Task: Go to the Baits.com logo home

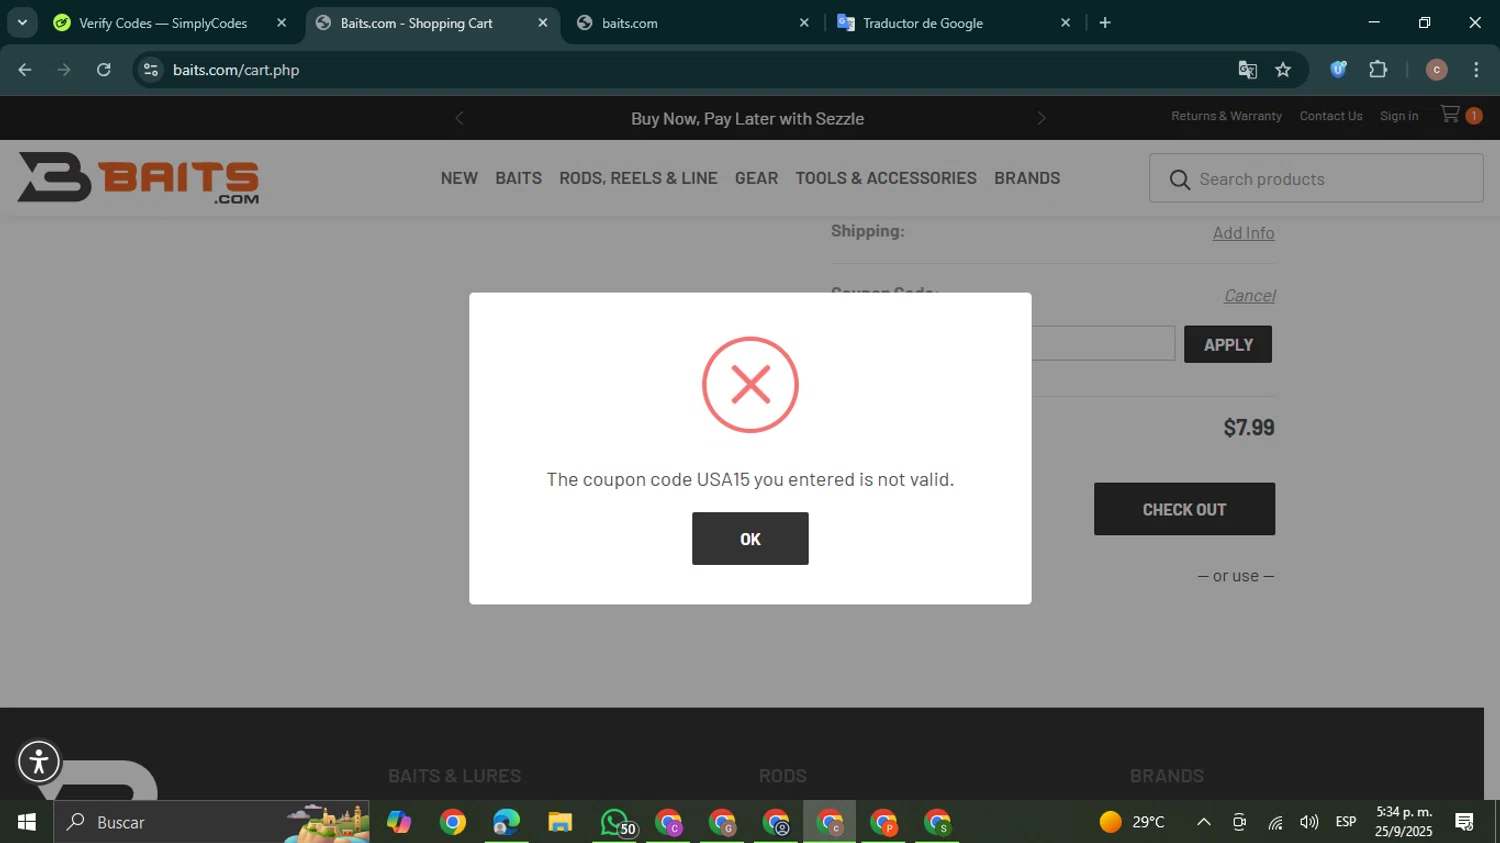Action: pos(138,178)
